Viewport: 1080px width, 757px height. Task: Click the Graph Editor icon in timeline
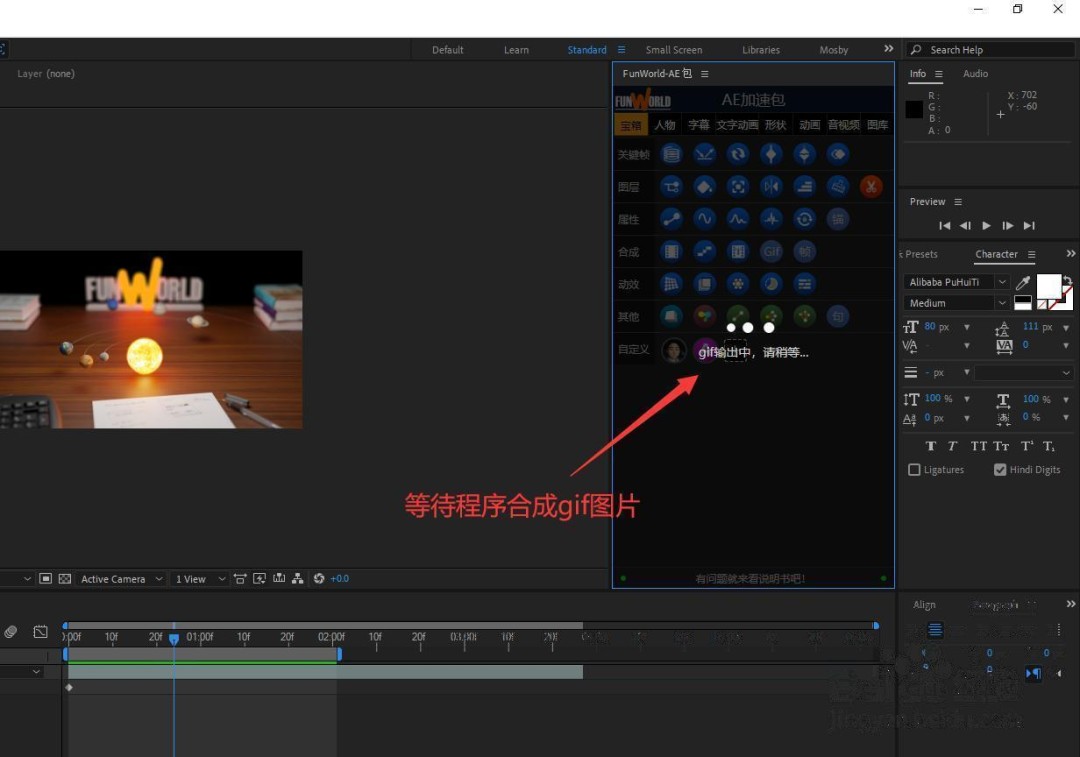[41, 632]
